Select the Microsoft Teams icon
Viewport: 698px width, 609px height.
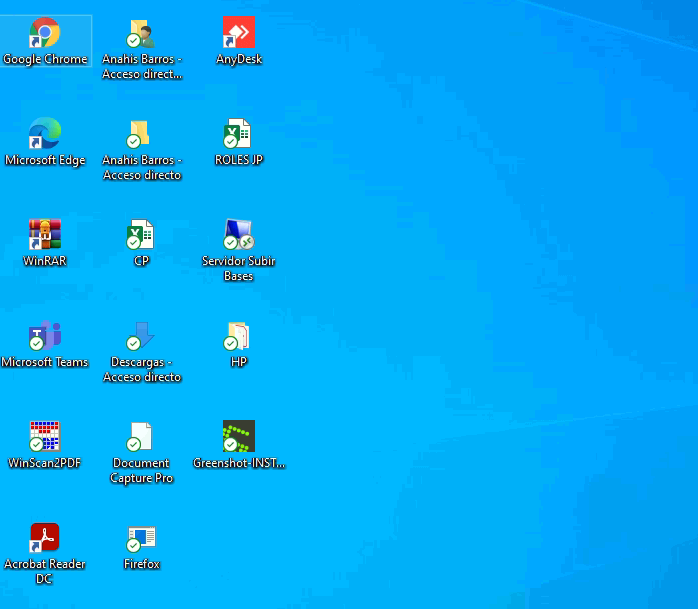(45, 335)
